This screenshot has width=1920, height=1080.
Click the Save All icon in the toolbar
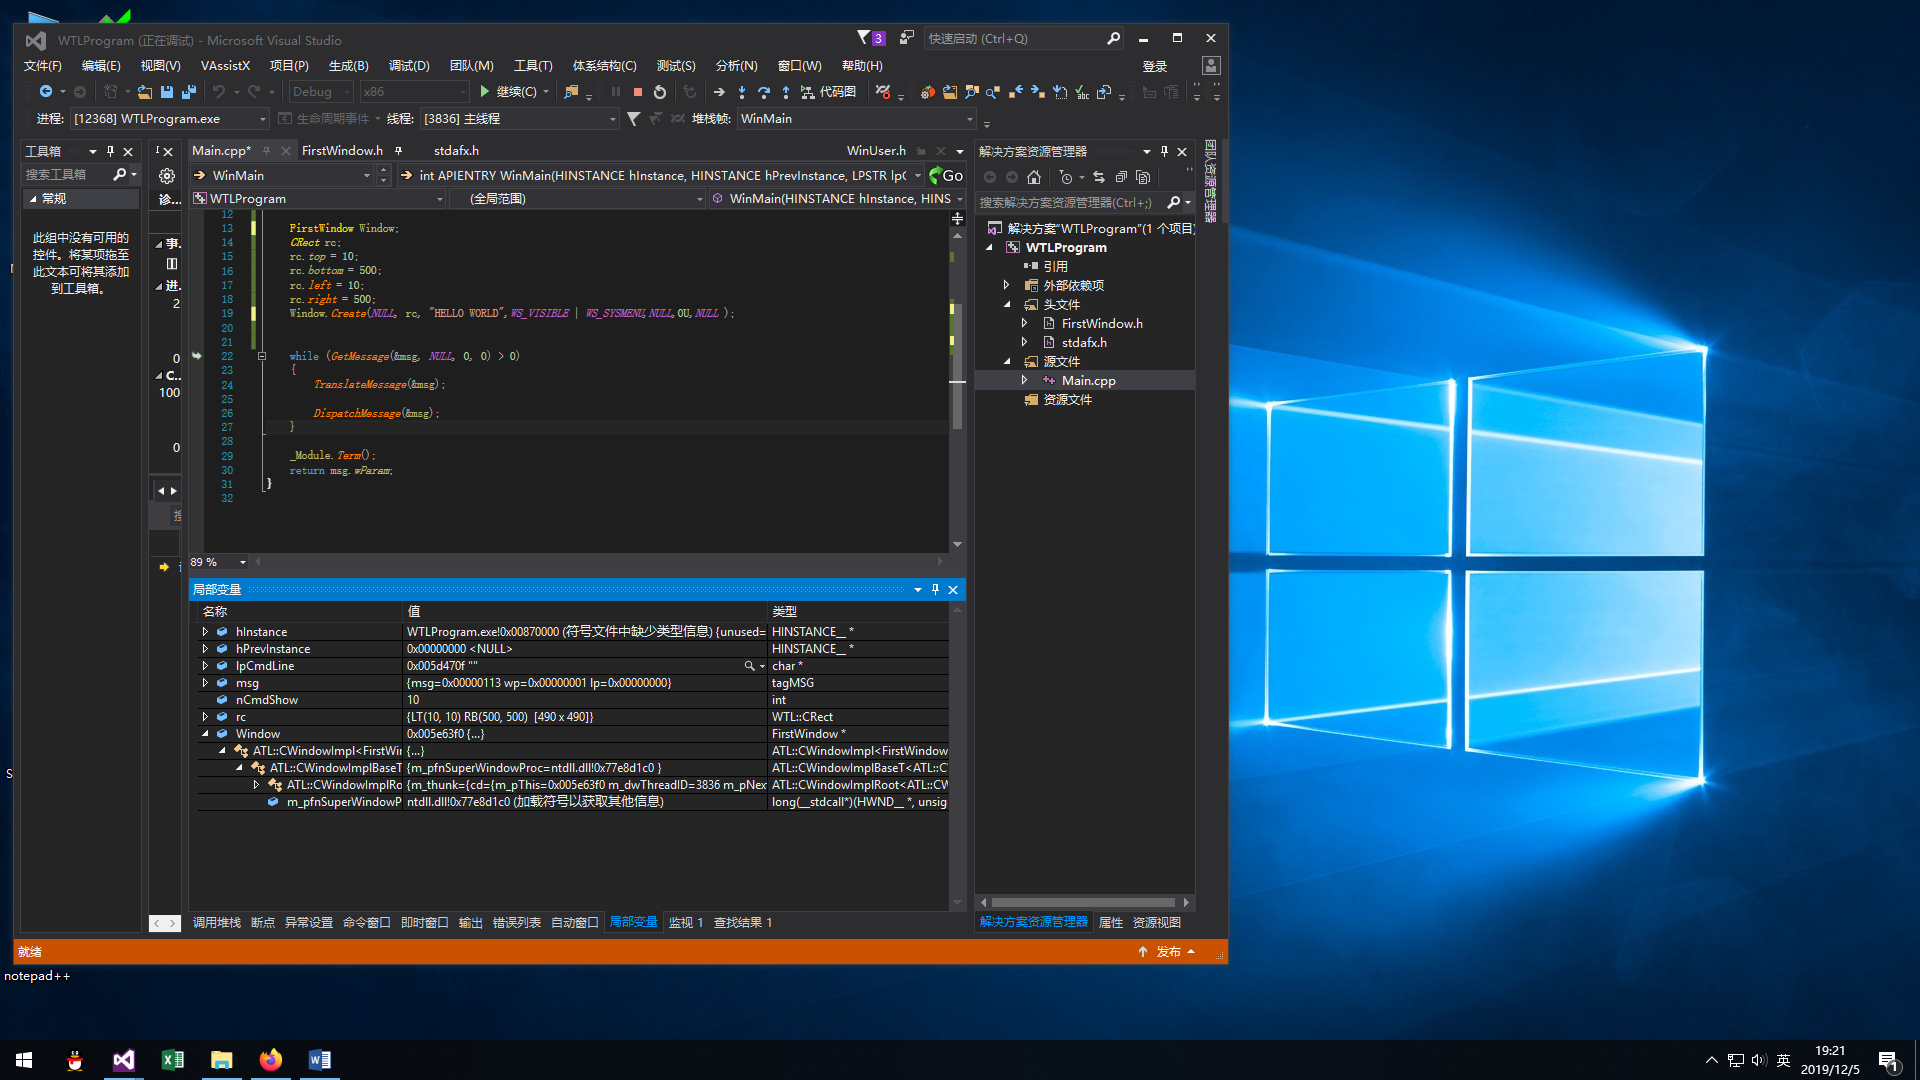point(188,92)
